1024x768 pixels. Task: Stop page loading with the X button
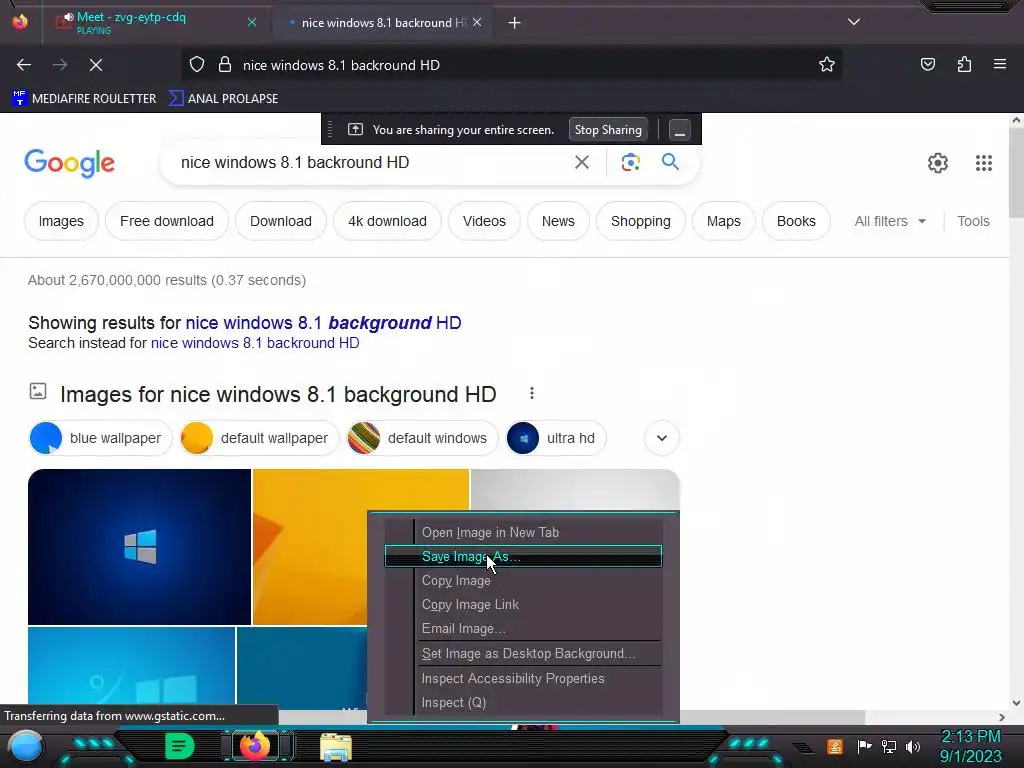coord(95,65)
